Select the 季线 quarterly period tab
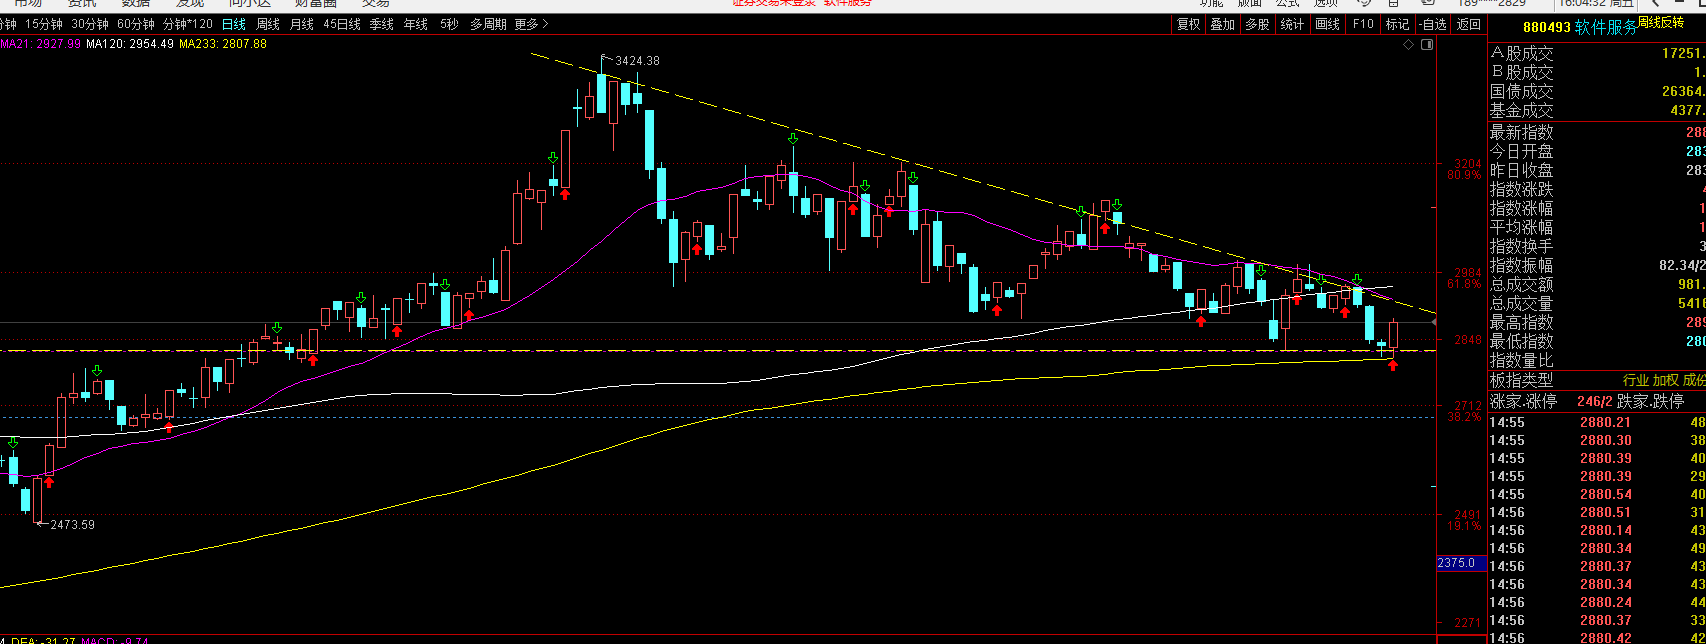The image size is (1706, 644). (381, 24)
